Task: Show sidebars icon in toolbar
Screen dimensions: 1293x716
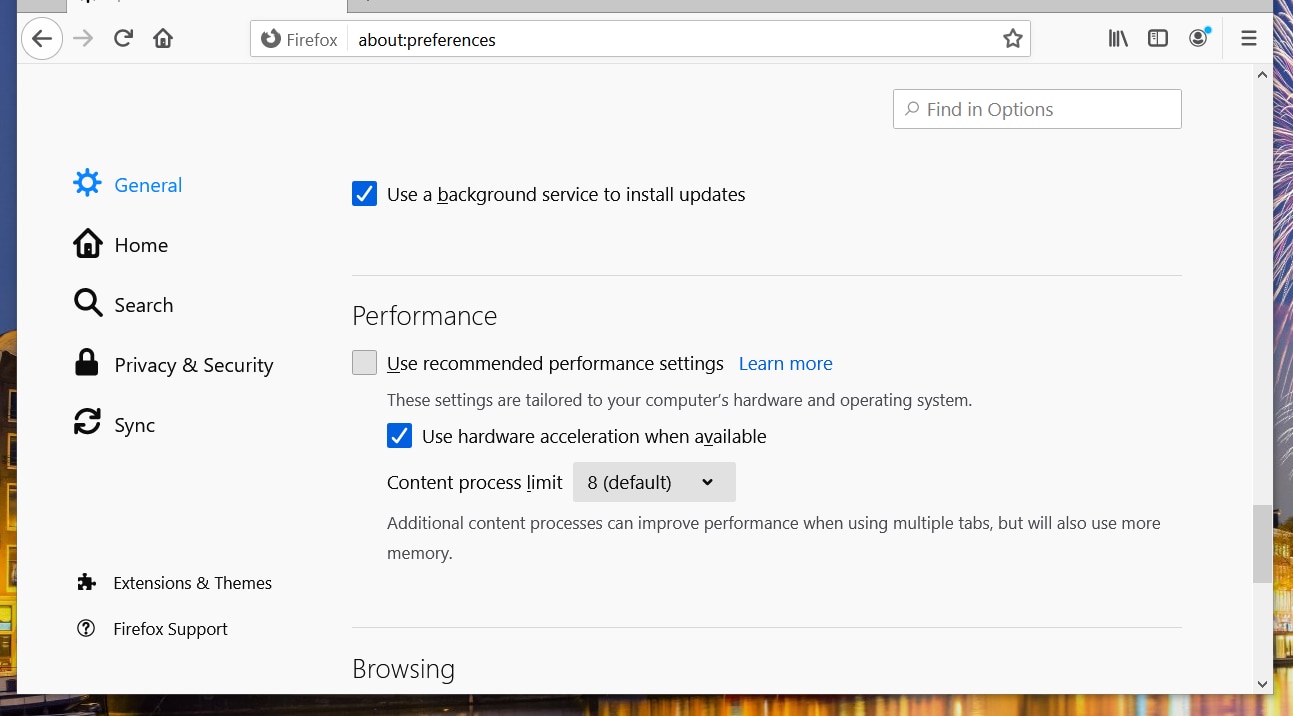Action: 1158,39
